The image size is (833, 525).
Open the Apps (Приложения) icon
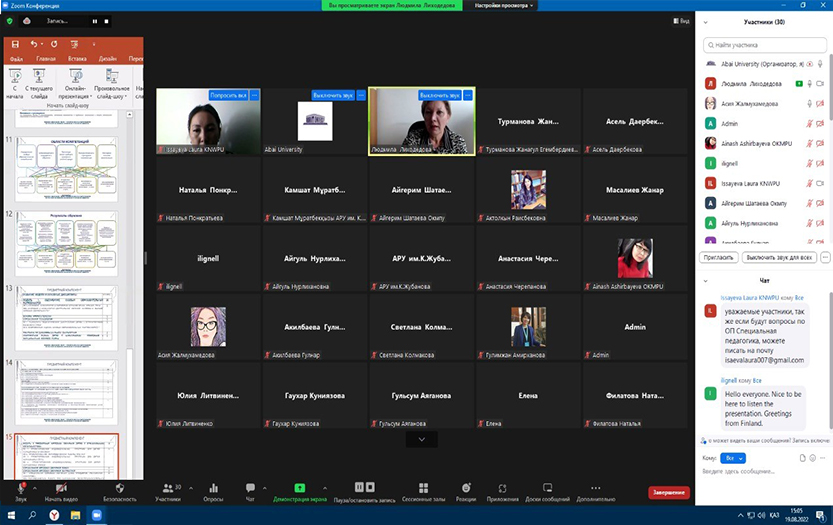tap(502, 487)
